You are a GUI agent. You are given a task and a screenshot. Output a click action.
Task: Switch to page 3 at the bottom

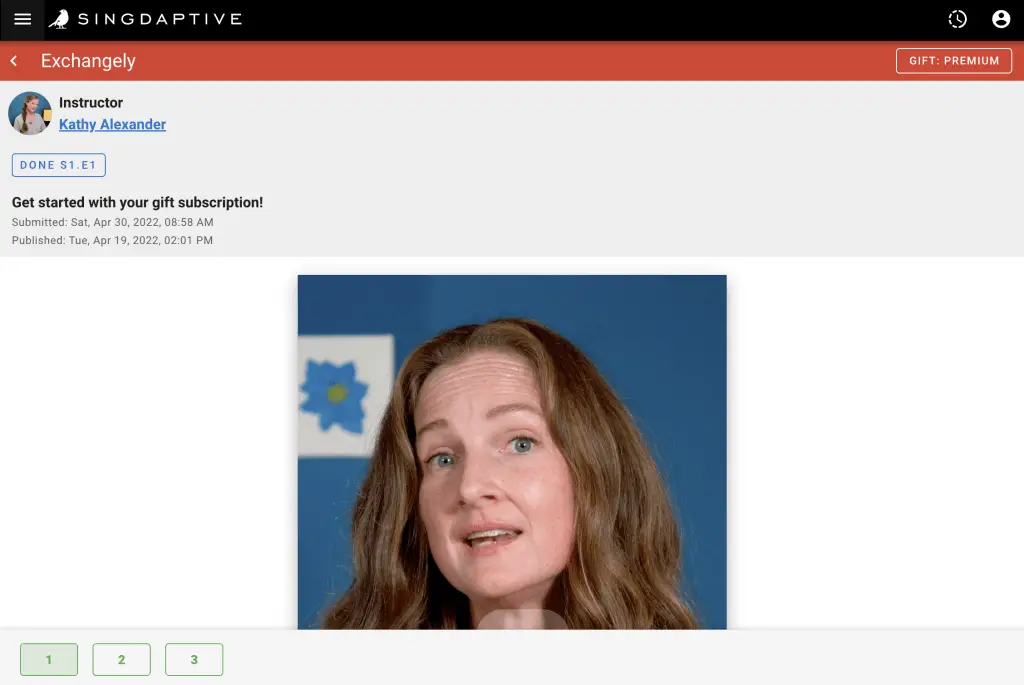click(194, 660)
